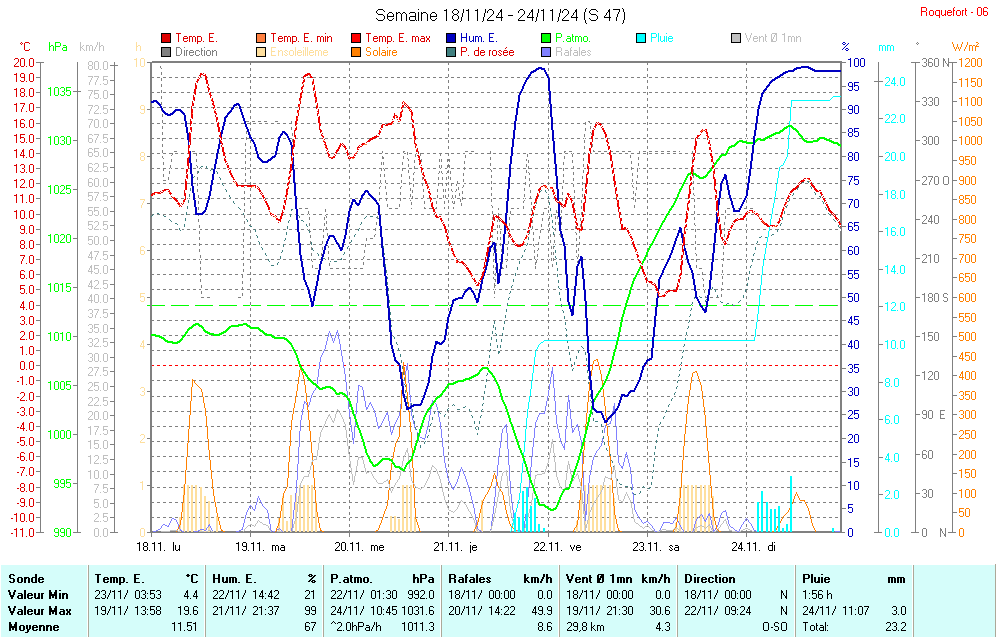Image resolution: width=996 pixels, height=637 pixels.
Task: Click the 22.11. ve date label
Action: 557,547
